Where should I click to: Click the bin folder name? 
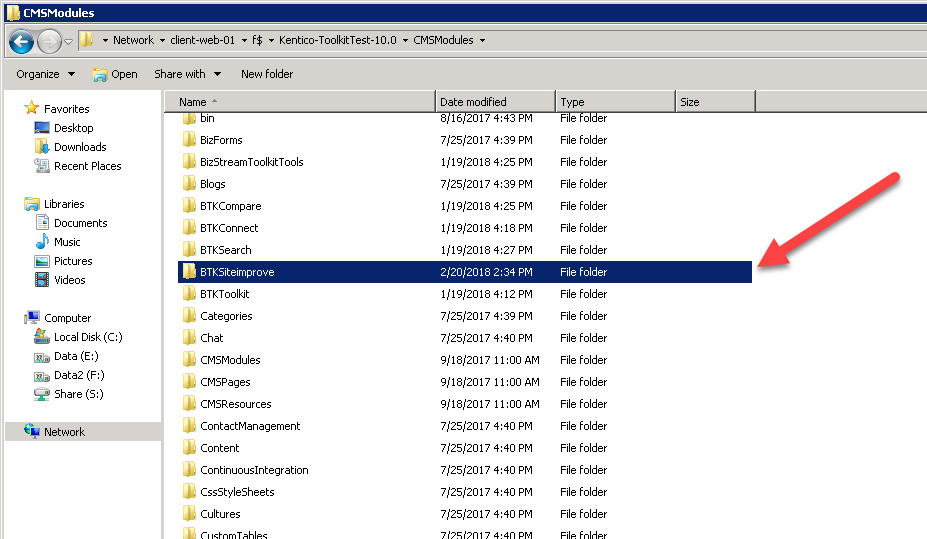click(207, 118)
